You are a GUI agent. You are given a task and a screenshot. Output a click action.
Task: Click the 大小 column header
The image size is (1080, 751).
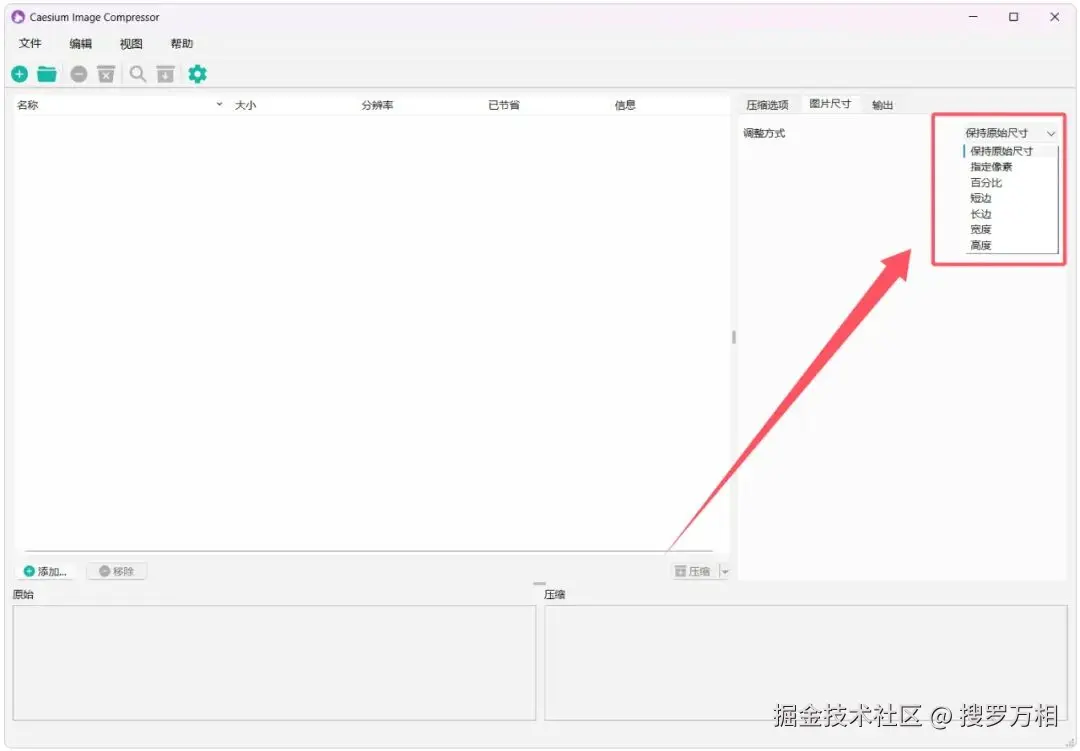246,103
